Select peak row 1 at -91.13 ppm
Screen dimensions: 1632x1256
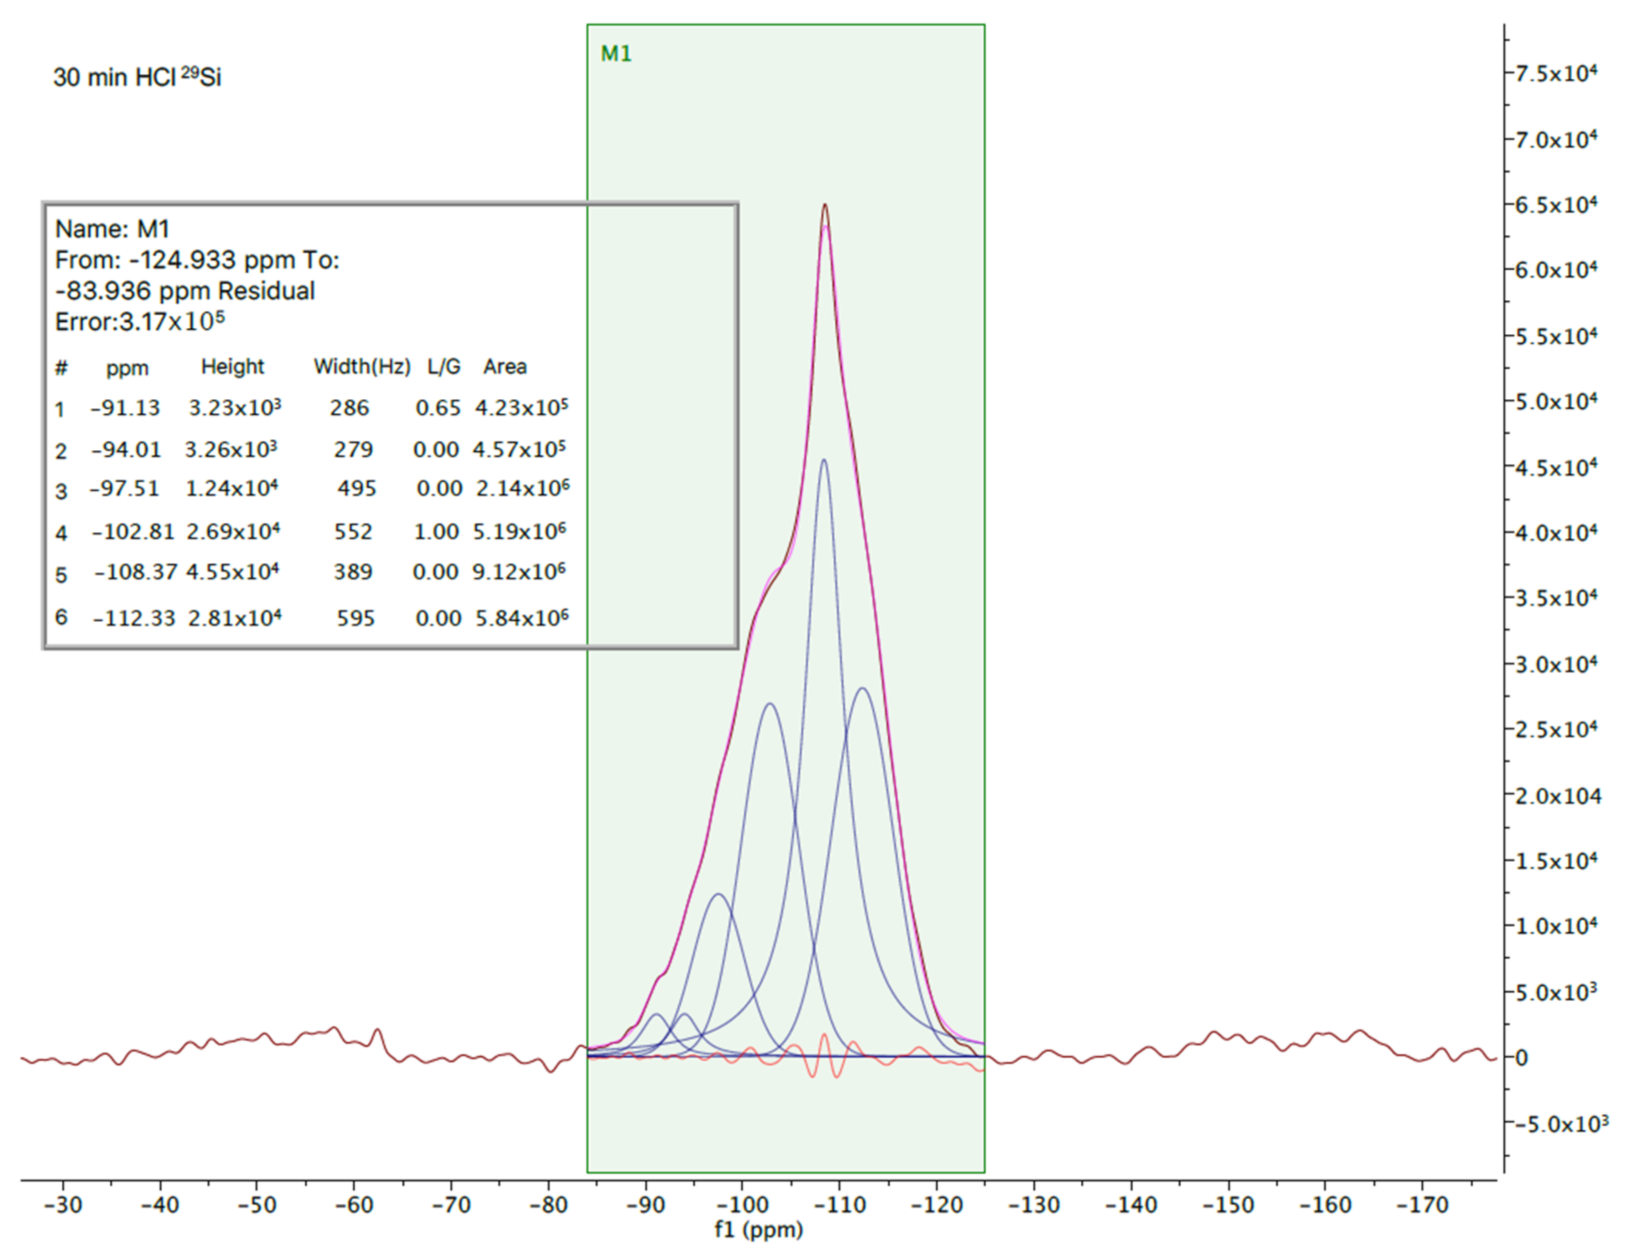coord(125,408)
